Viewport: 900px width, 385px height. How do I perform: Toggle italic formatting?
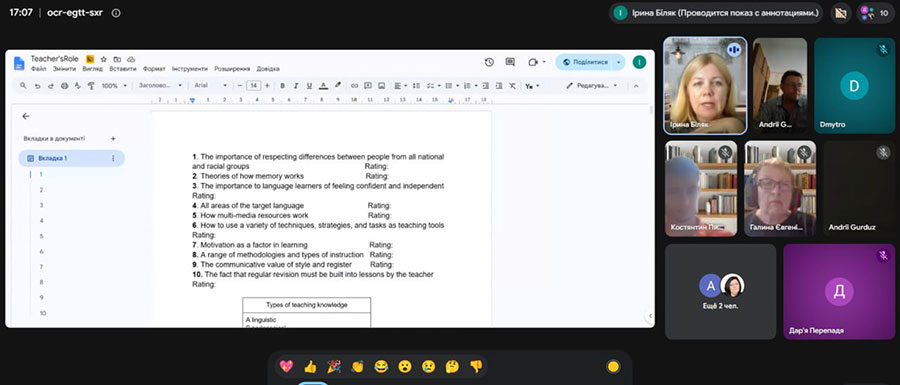click(x=296, y=85)
